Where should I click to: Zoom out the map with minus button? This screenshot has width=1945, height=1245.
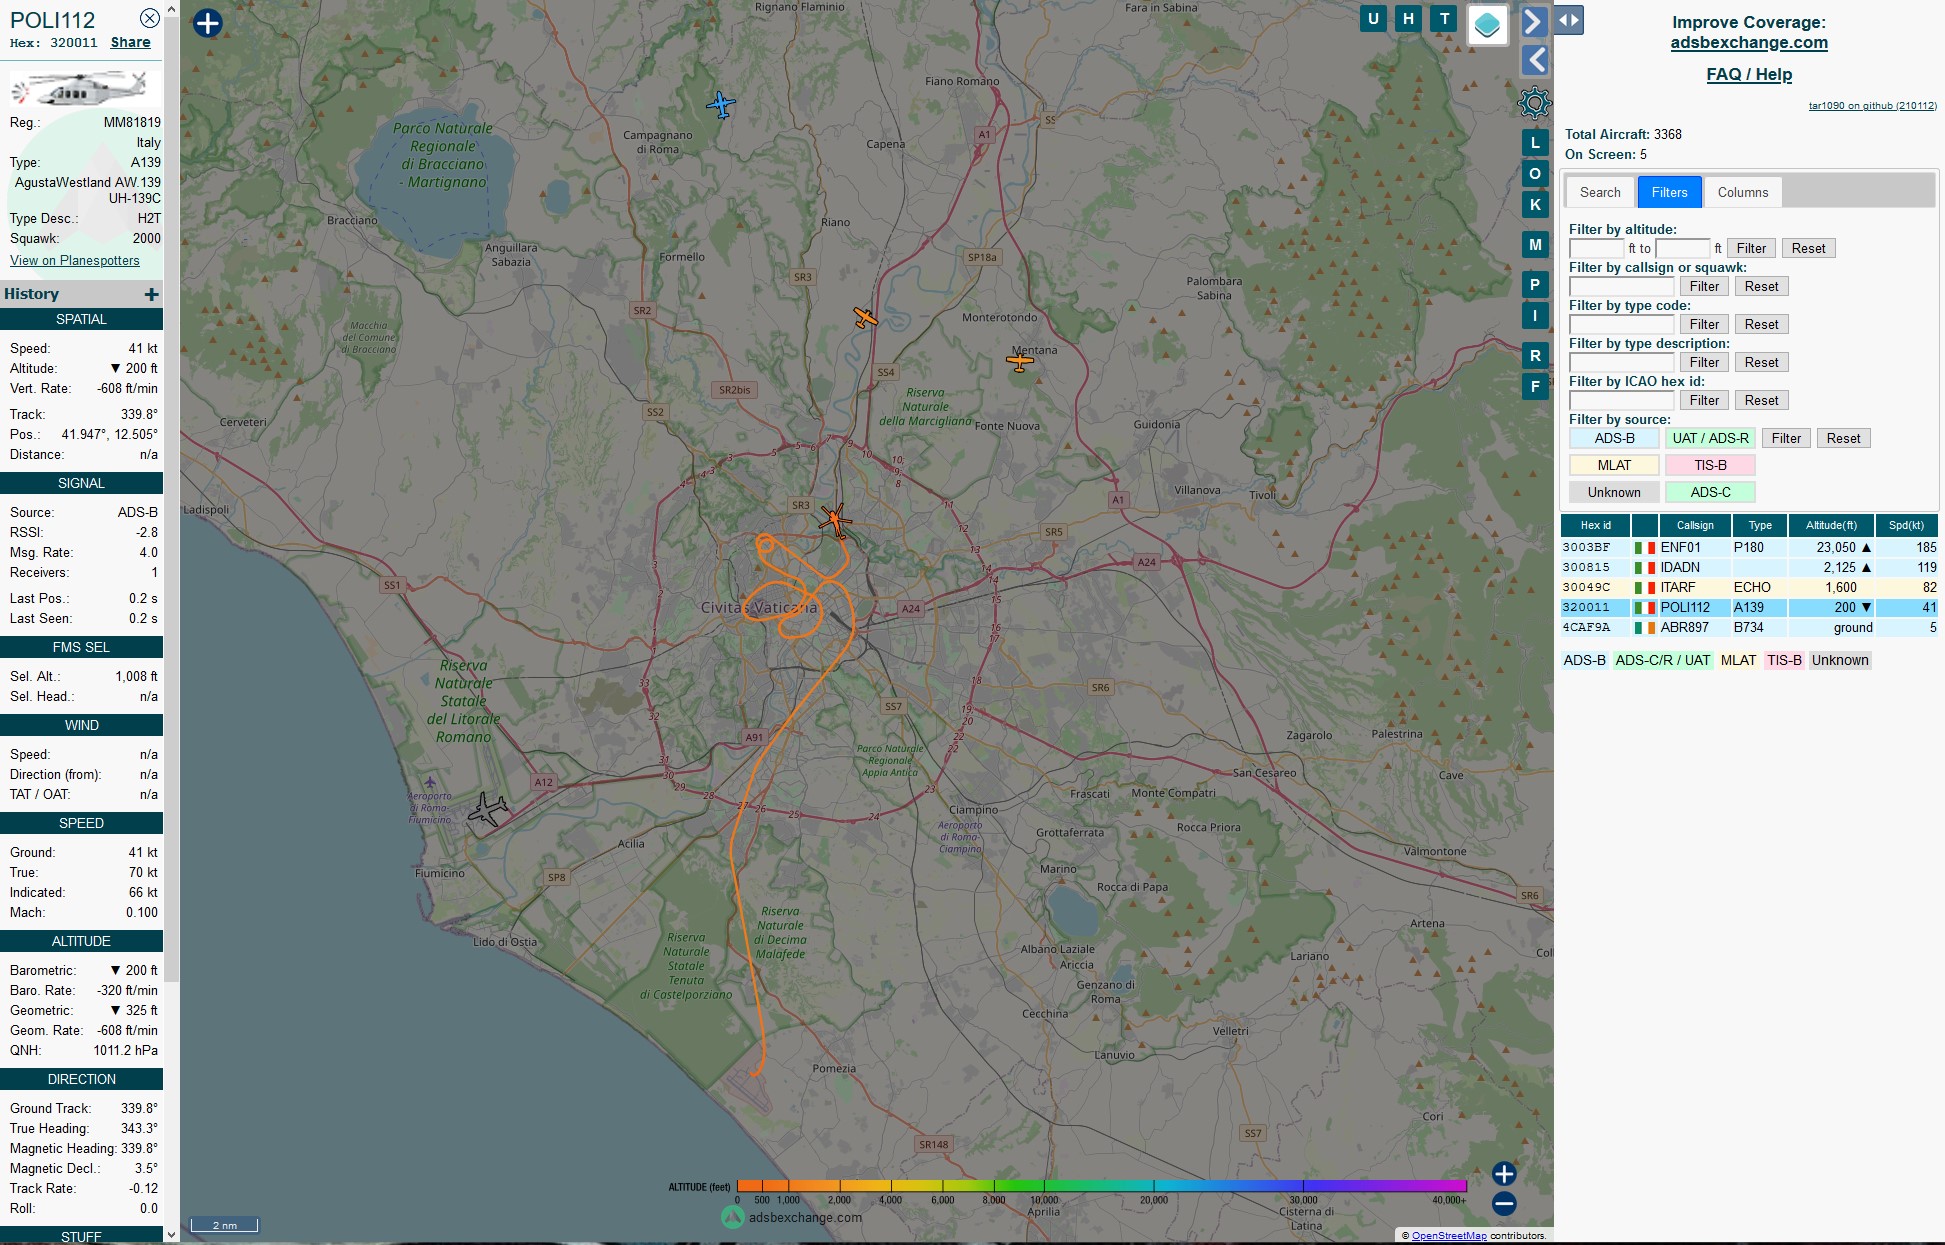(x=1504, y=1204)
